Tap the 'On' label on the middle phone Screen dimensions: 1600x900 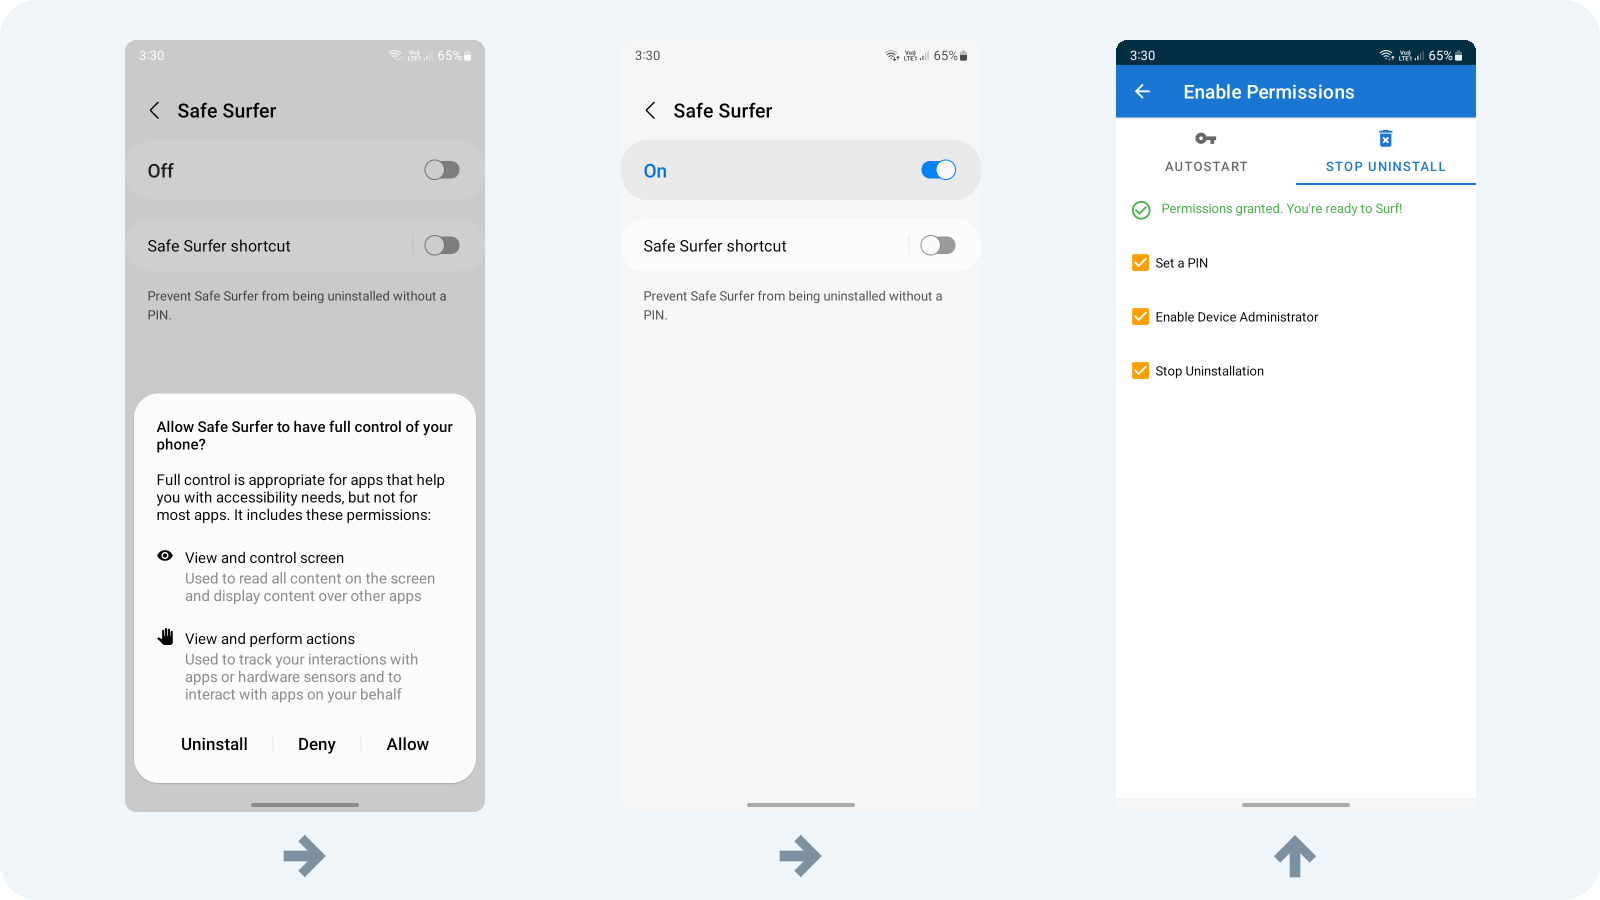click(655, 171)
